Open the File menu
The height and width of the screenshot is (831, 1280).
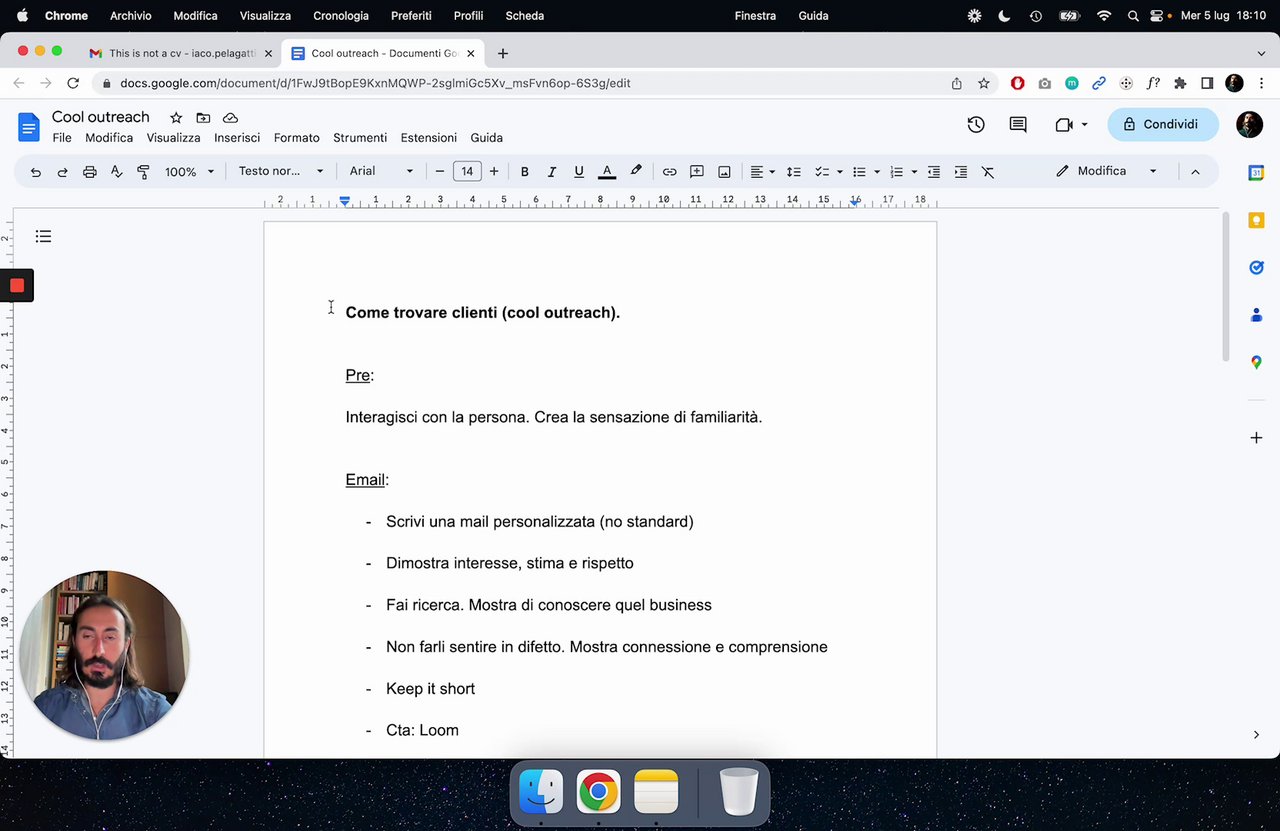coord(62,138)
